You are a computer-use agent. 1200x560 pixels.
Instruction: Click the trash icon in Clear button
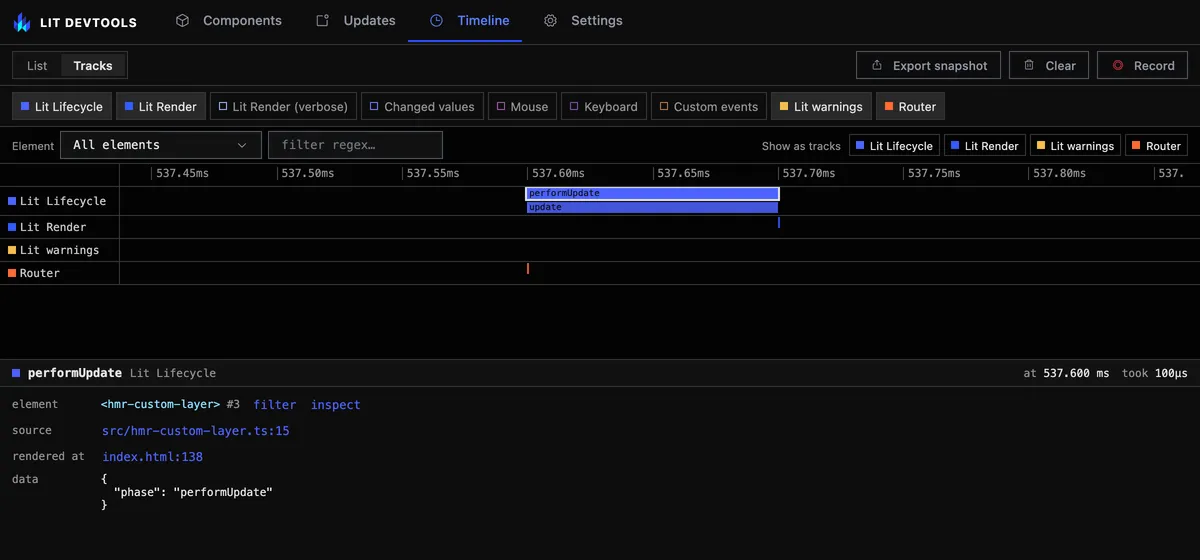coord(1029,65)
